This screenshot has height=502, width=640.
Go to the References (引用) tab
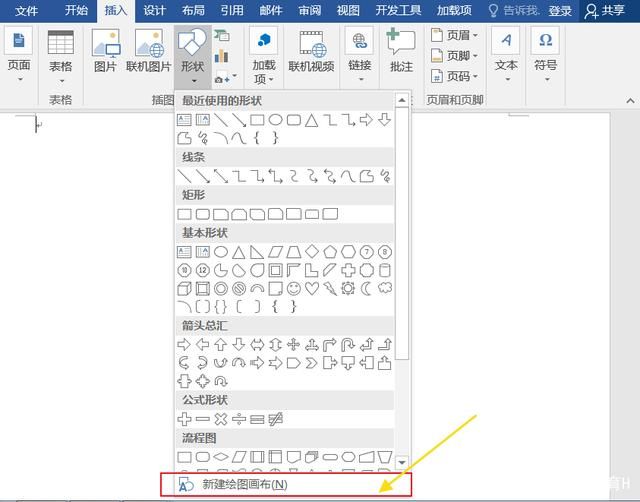tap(232, 10)
